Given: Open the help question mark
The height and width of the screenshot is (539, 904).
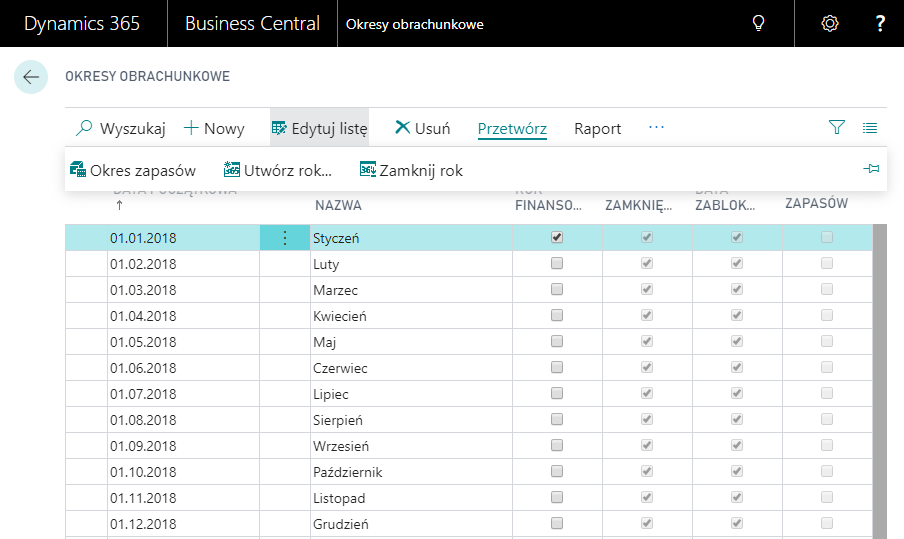Looking at the screenshot, I should click(880, 24).
